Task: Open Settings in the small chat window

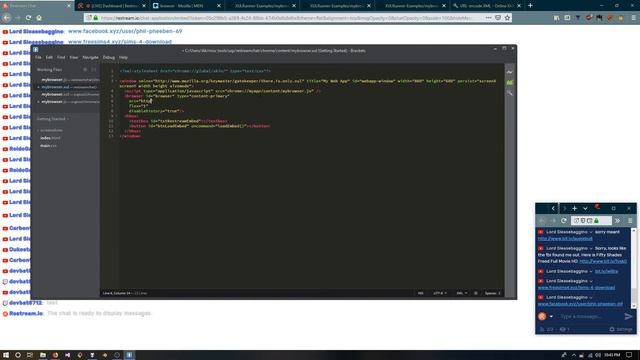Action: (621, 329)
